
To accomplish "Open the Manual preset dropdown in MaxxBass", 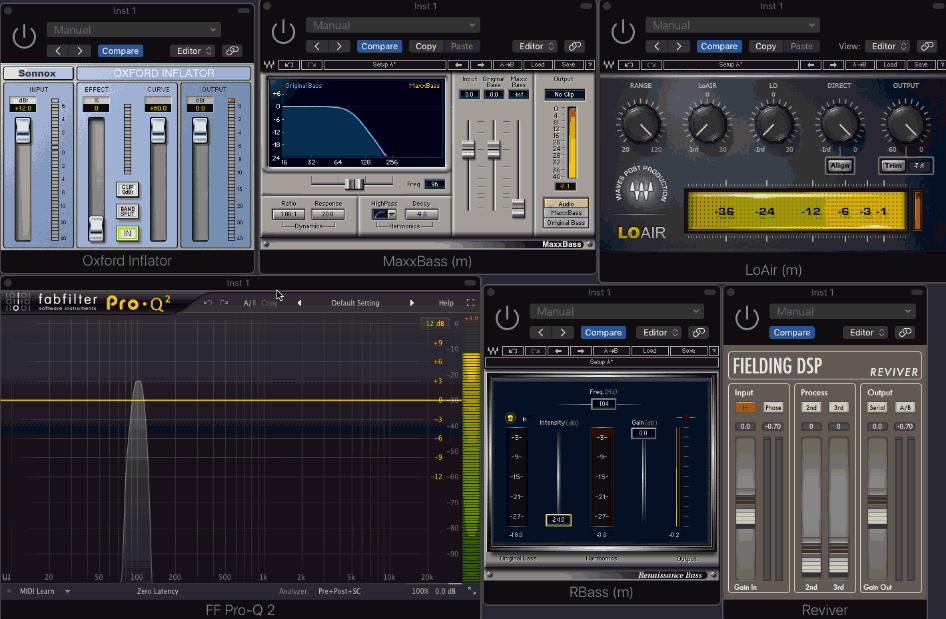I will click(393, 25).
